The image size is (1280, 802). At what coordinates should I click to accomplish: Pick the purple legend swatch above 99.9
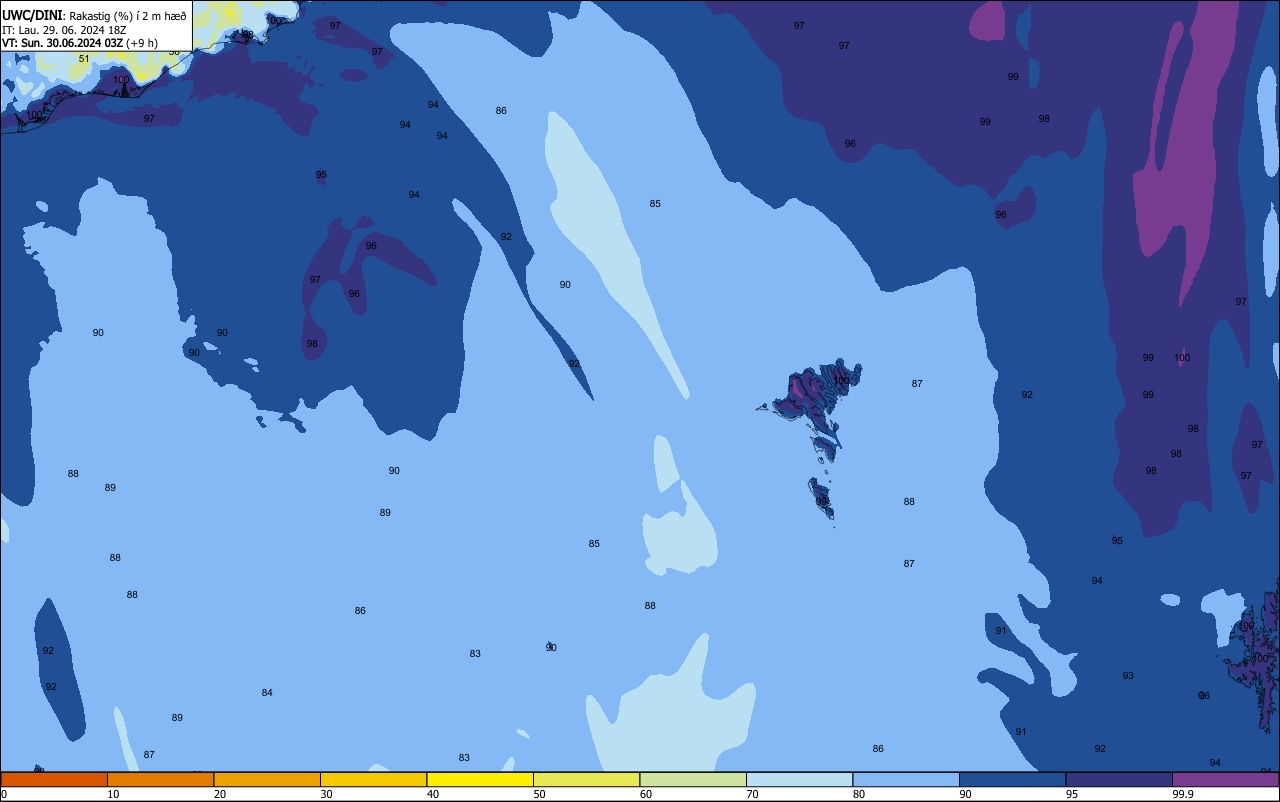pos(1225,779)
